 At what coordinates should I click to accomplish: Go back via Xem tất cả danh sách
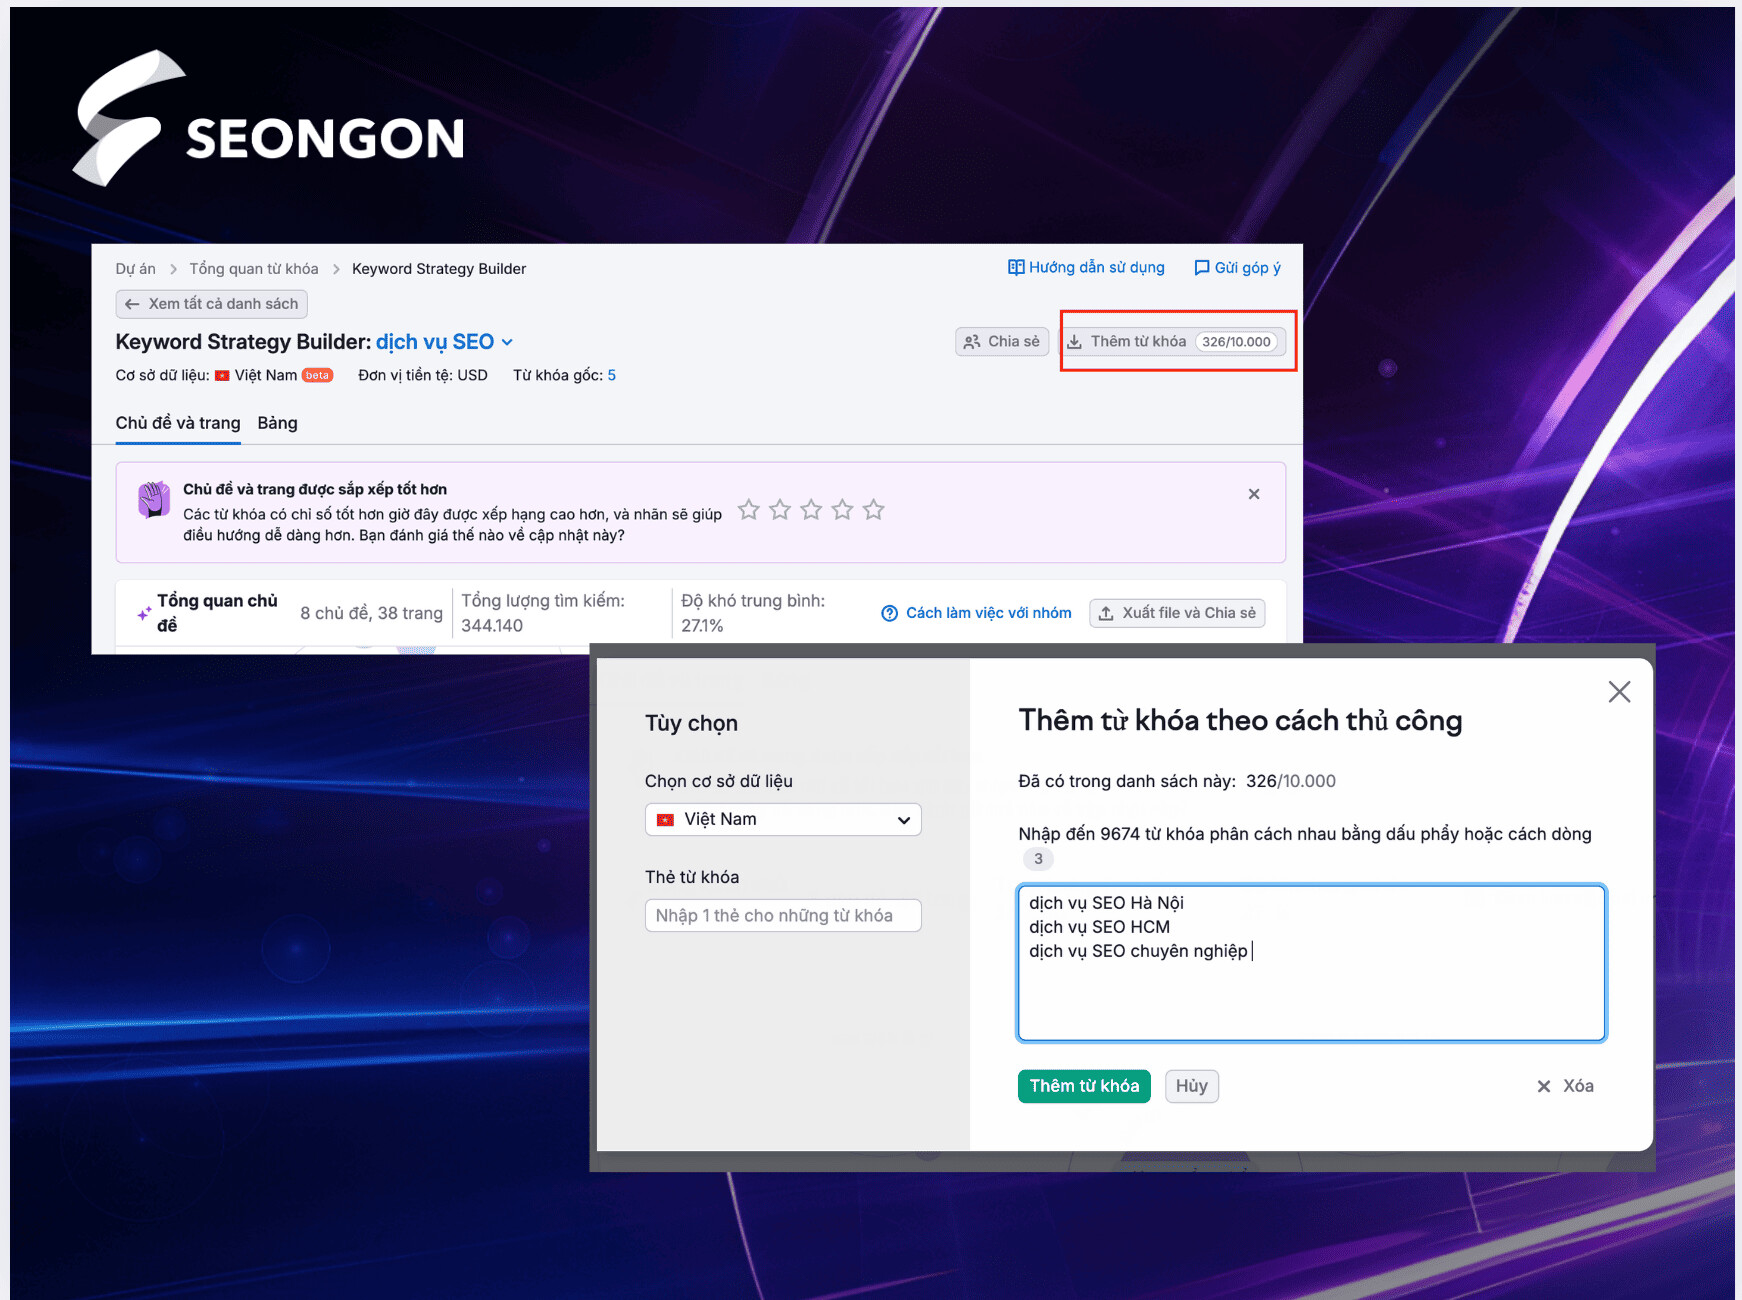tap(212, 304)
